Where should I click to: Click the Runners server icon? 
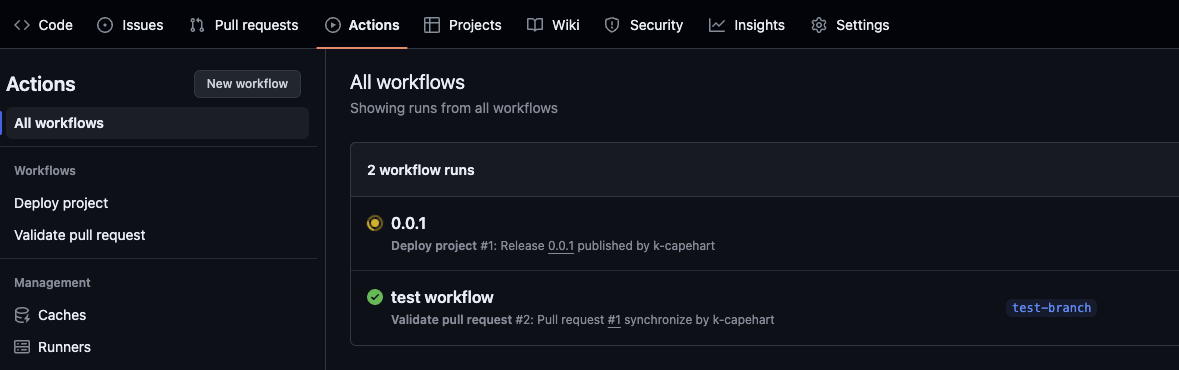coord(22,347)
